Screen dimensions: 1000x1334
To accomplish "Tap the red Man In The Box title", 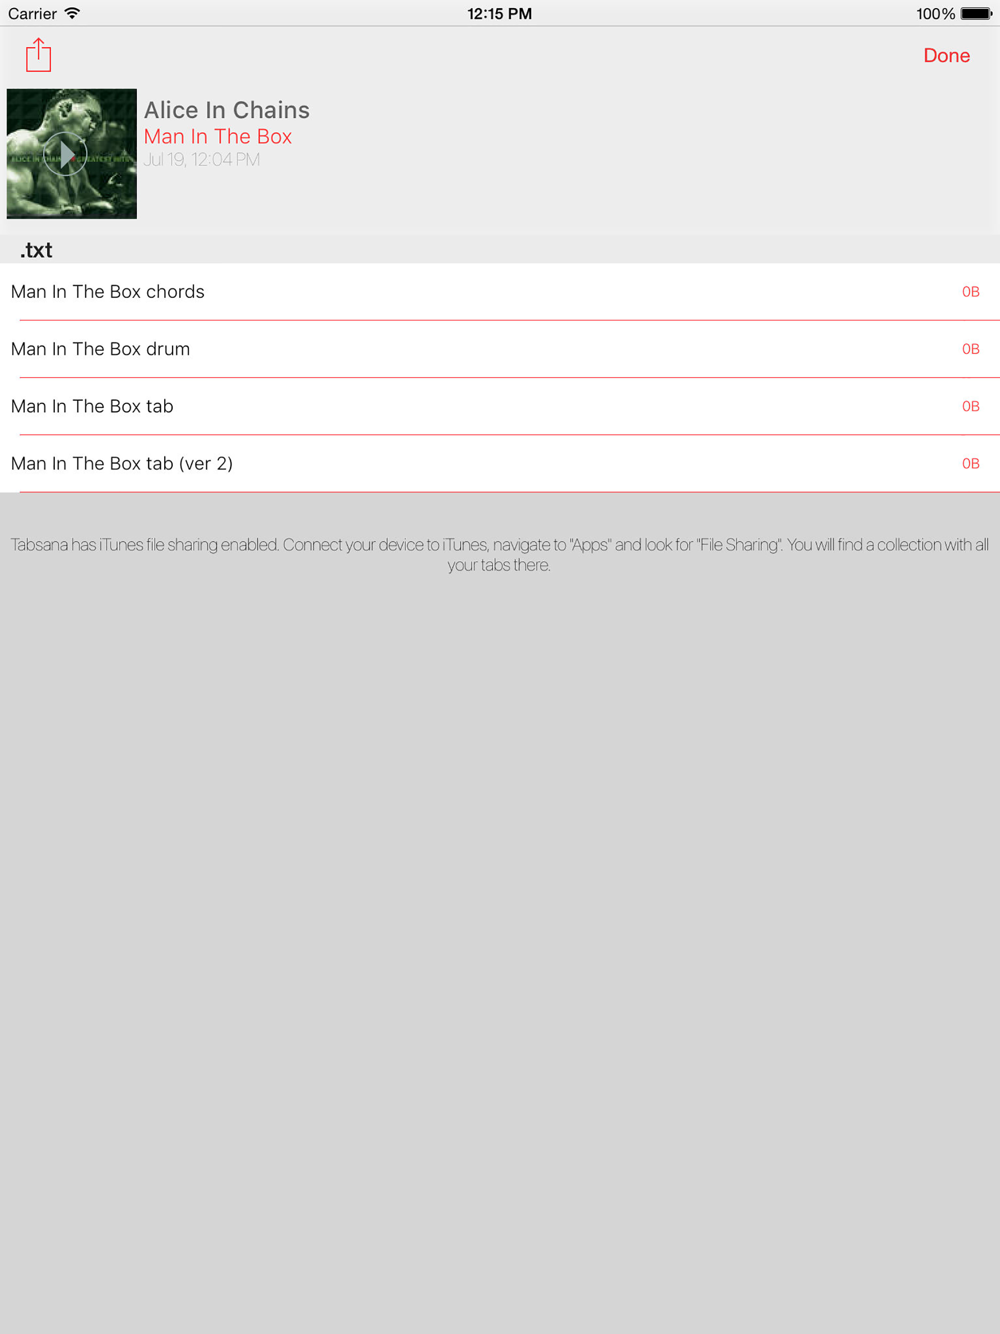I will coord(218,137).
